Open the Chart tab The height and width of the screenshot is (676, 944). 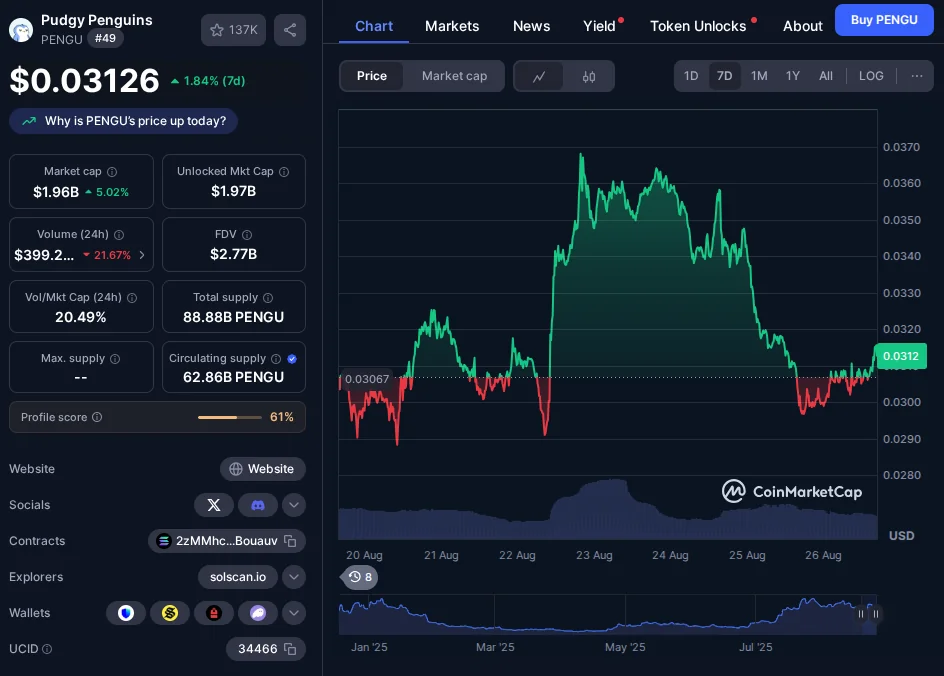374,26
